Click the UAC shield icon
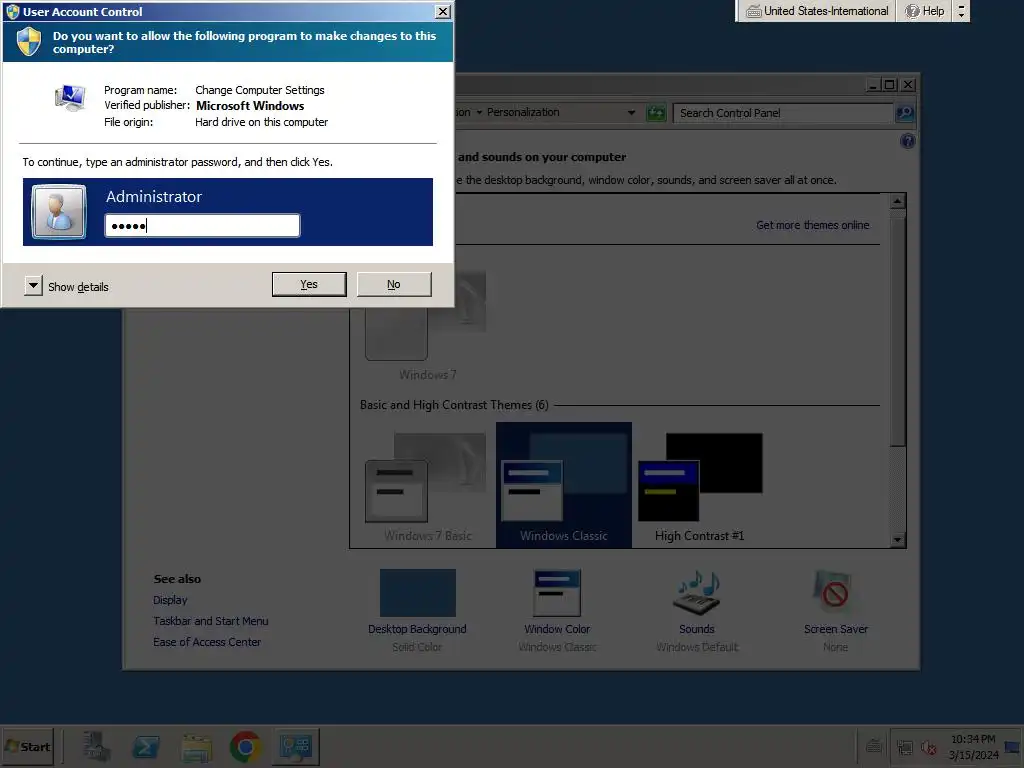 point(29,42)
